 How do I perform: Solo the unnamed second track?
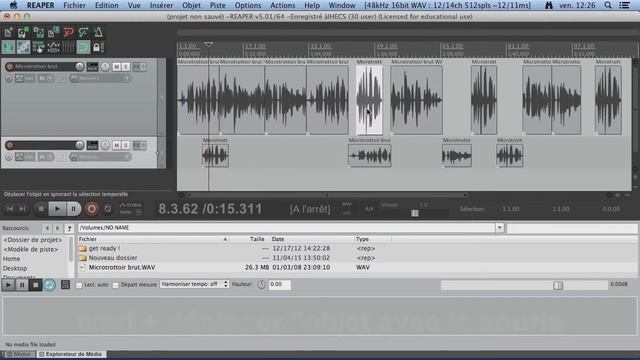point(126,145)
